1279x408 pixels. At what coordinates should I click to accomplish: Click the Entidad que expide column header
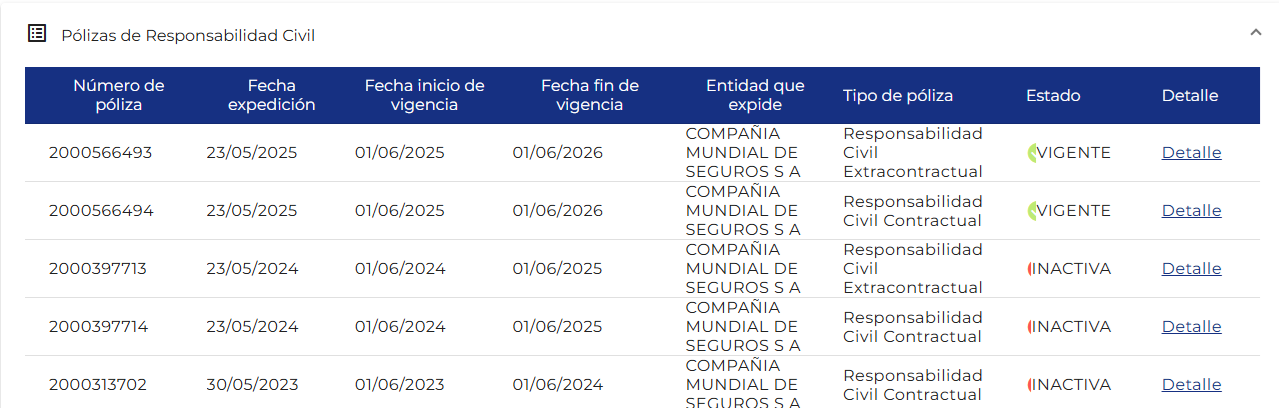point(755,95)
